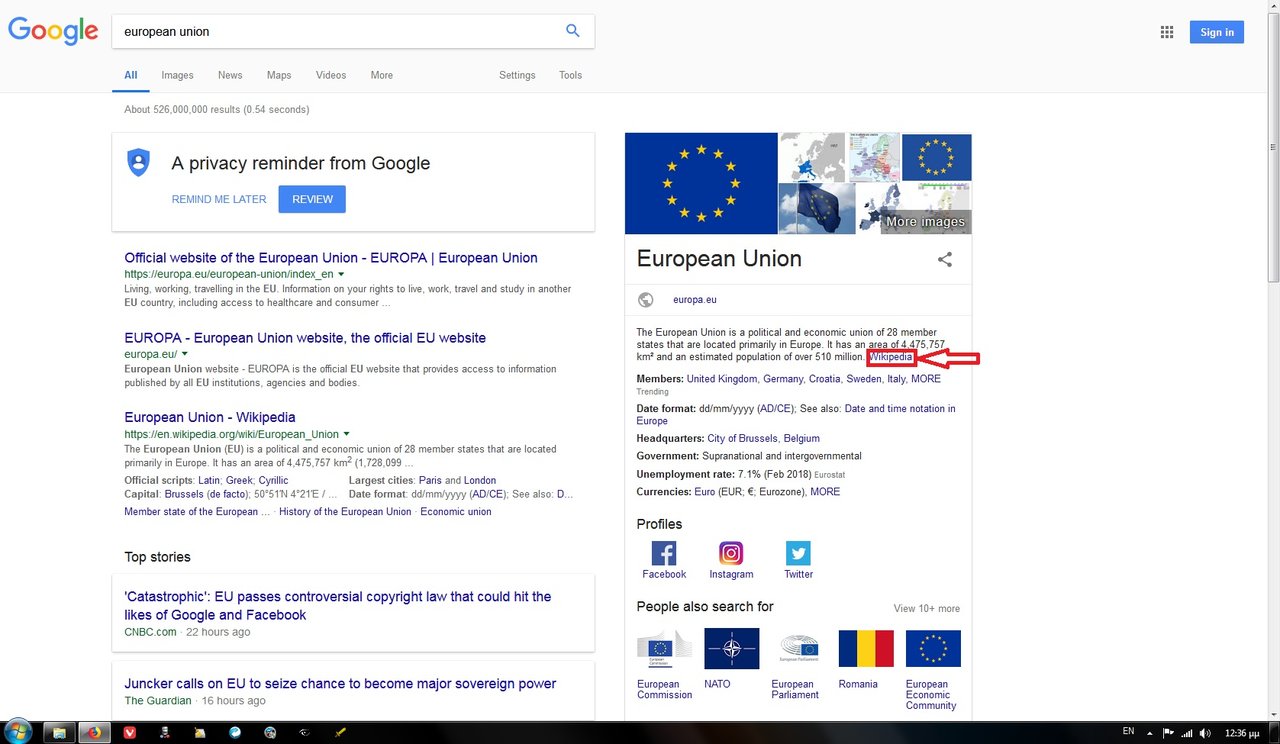The width and height of the screenshot is (1280, 744).
Task: Open Windows Start button in taskbar
Action: point(17,731)
